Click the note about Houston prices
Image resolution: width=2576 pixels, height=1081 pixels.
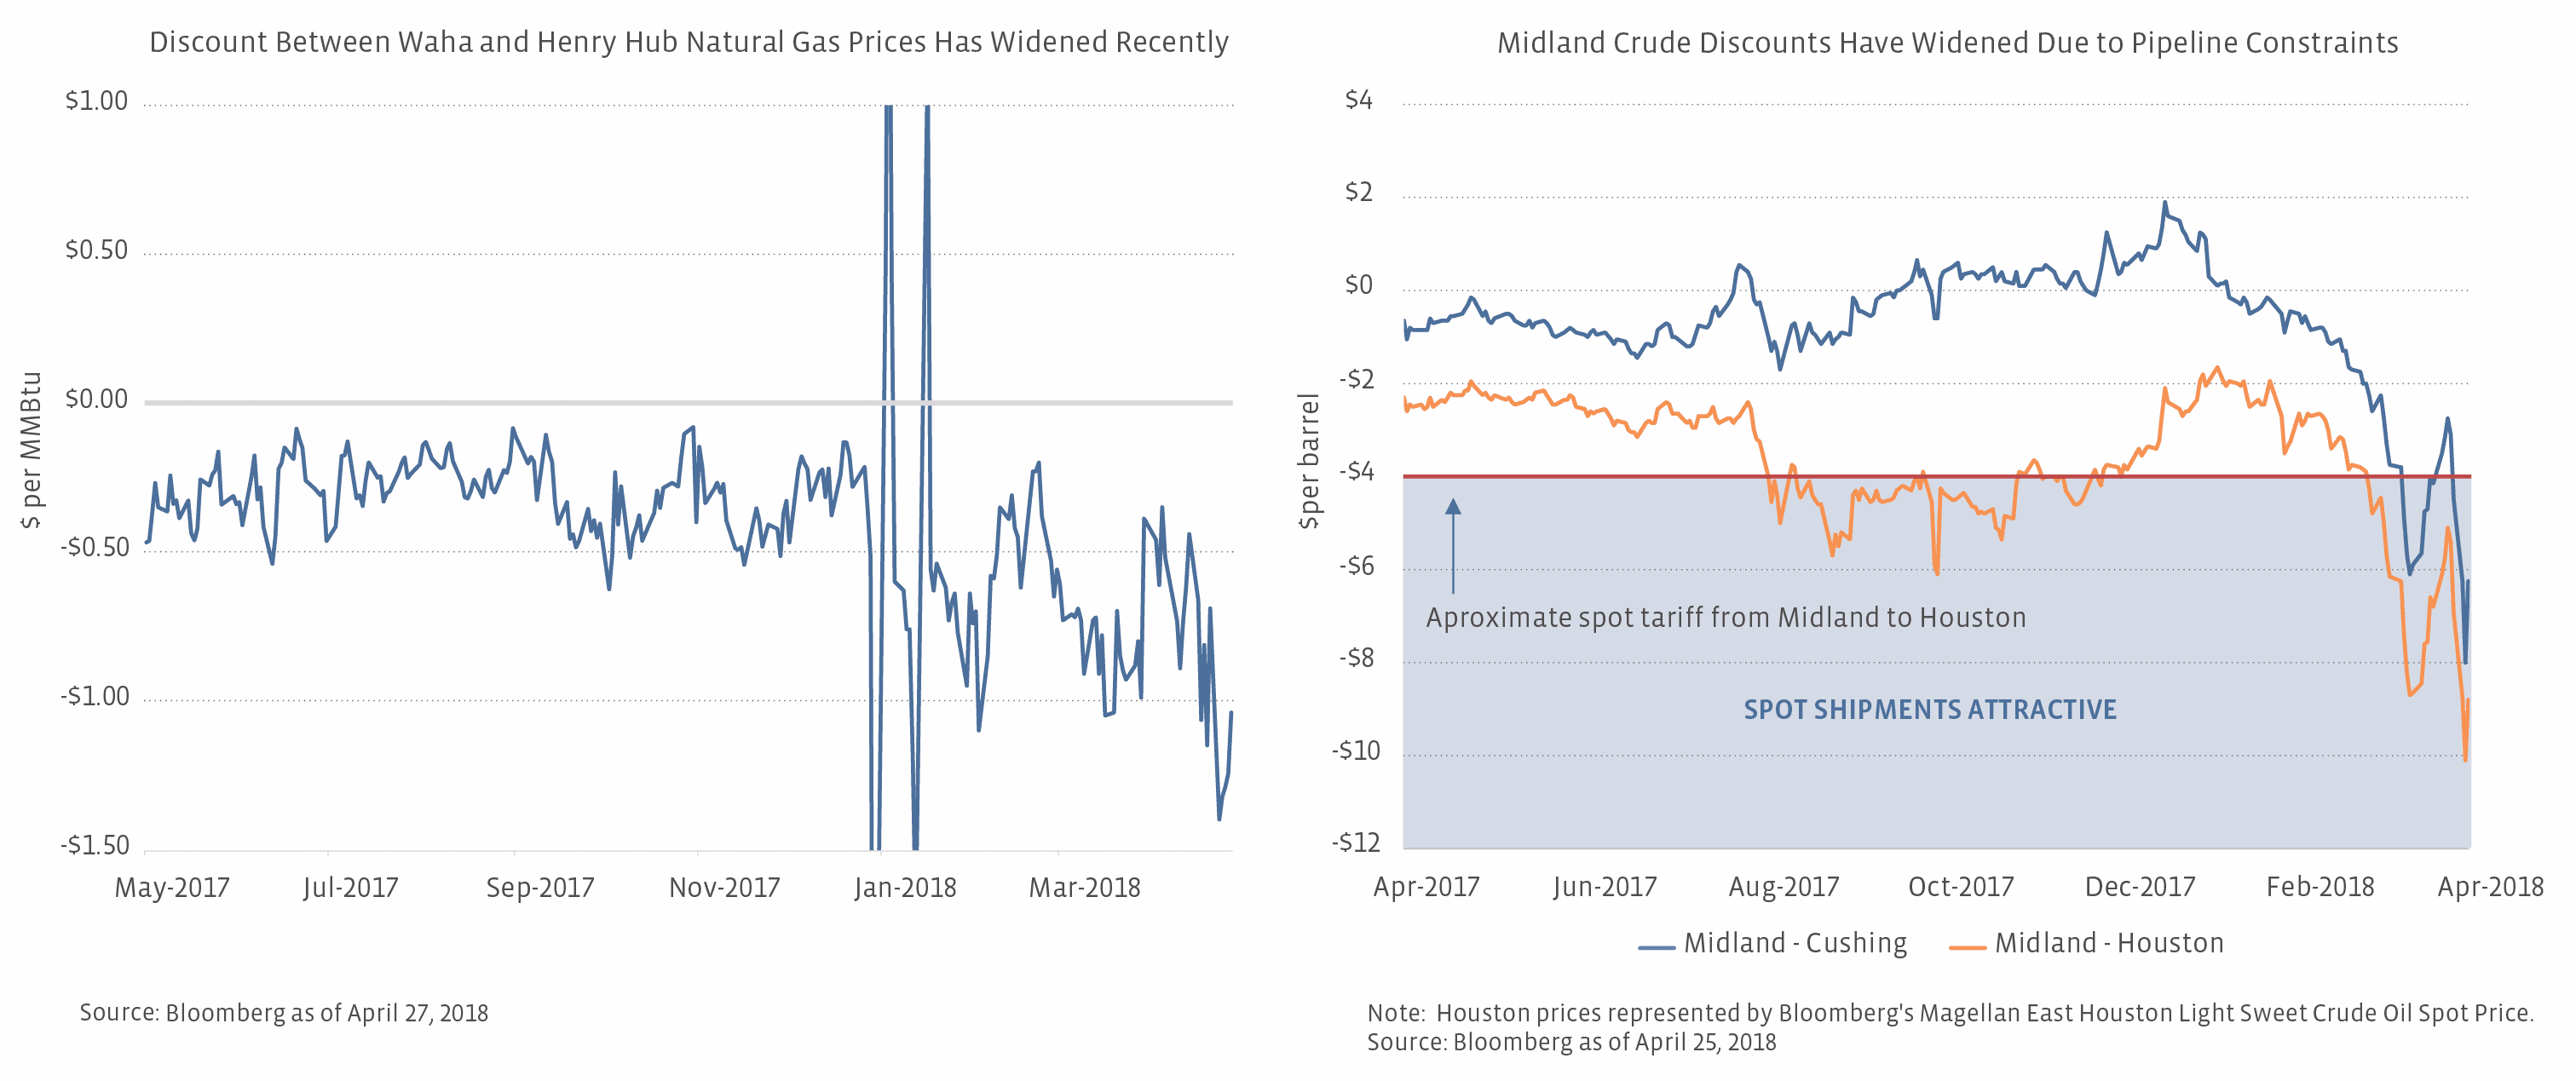pyautogui.click(x=1949, y=1013)
